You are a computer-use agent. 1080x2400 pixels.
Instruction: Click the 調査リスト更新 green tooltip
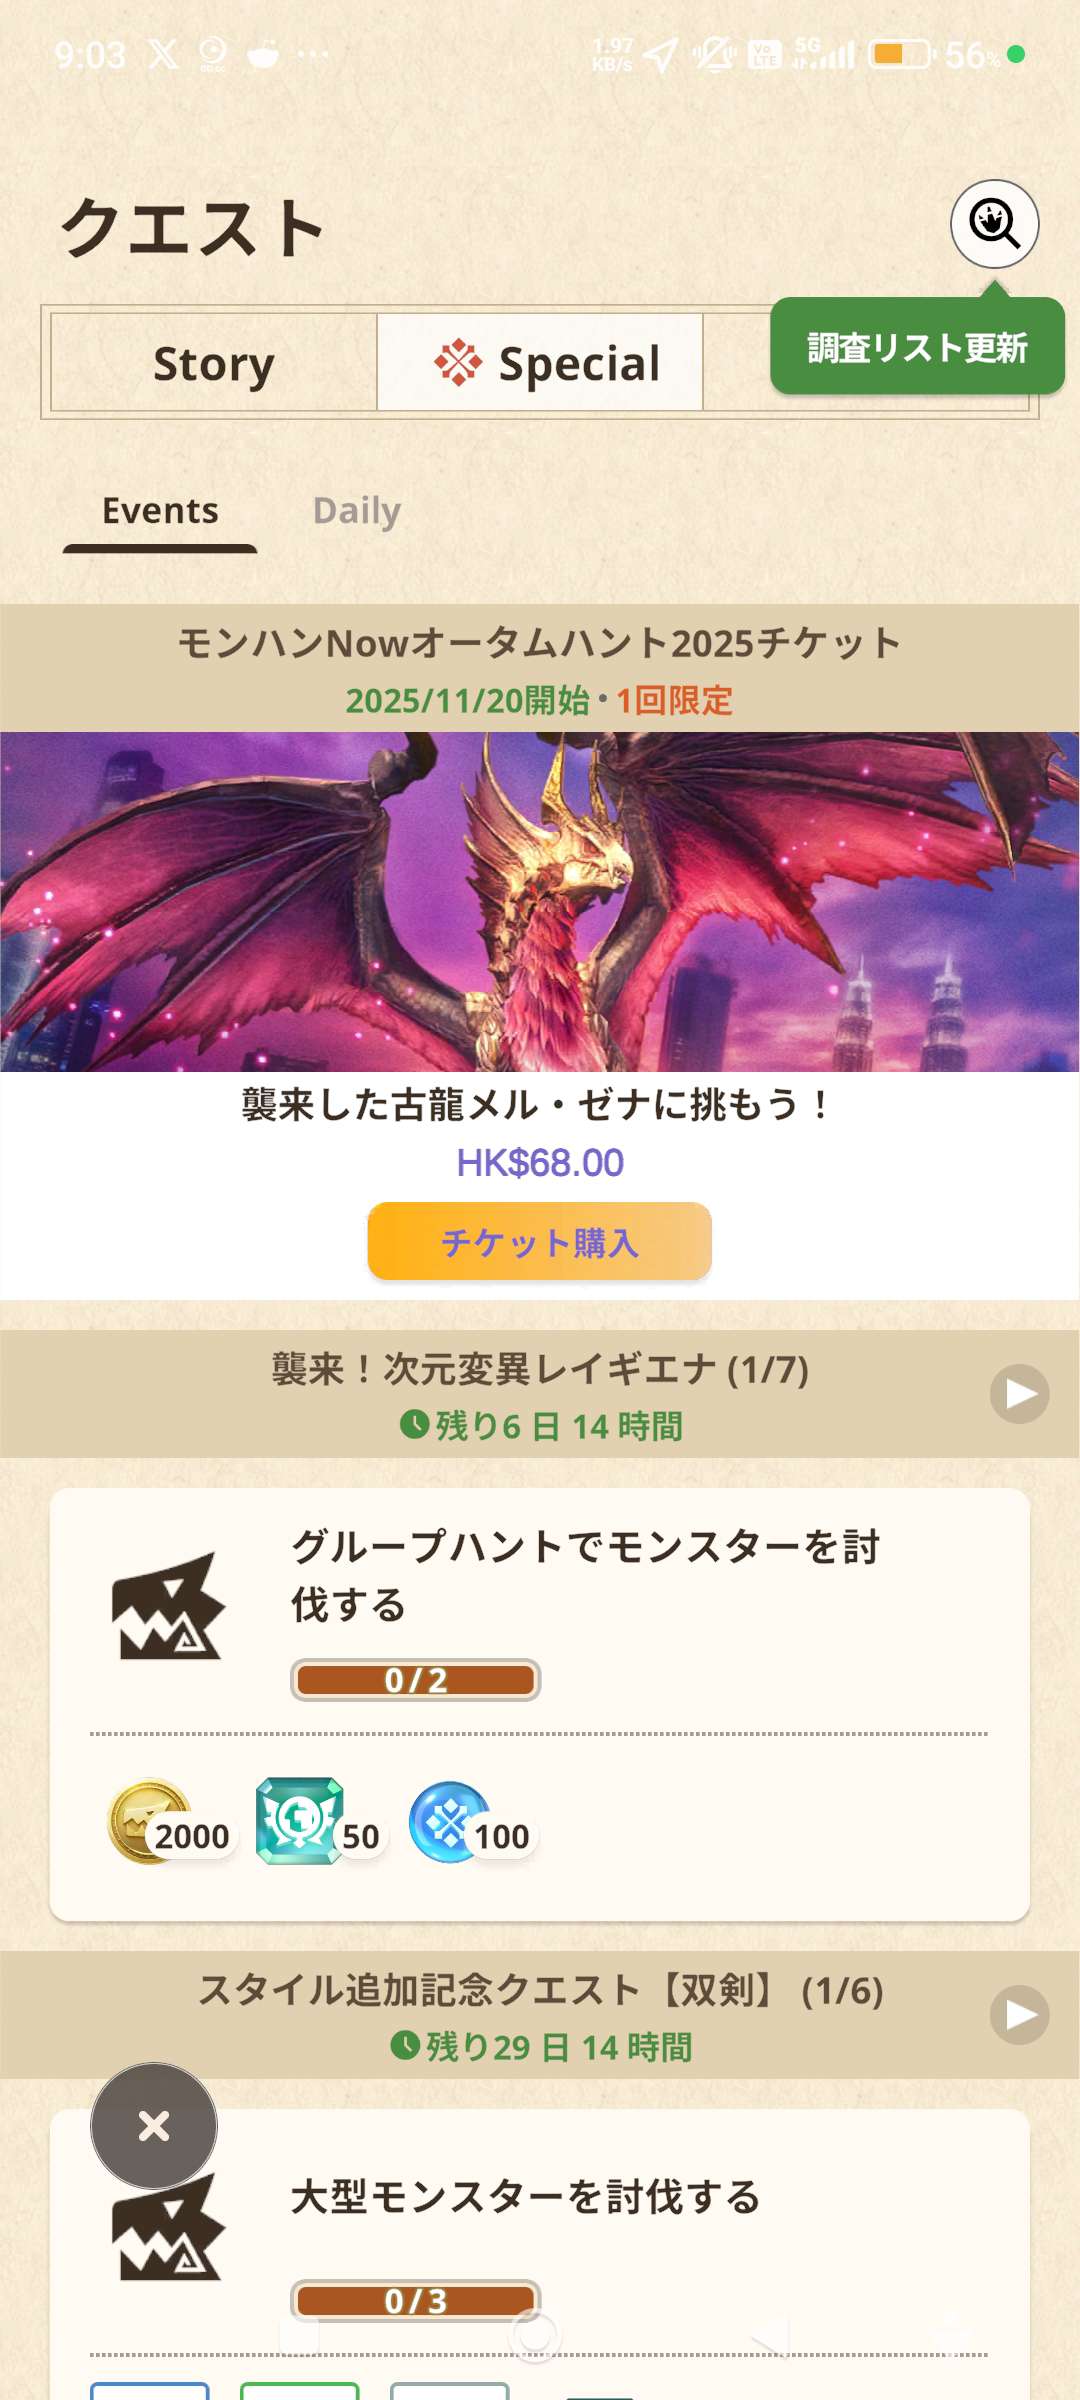[x=917, y=346]
